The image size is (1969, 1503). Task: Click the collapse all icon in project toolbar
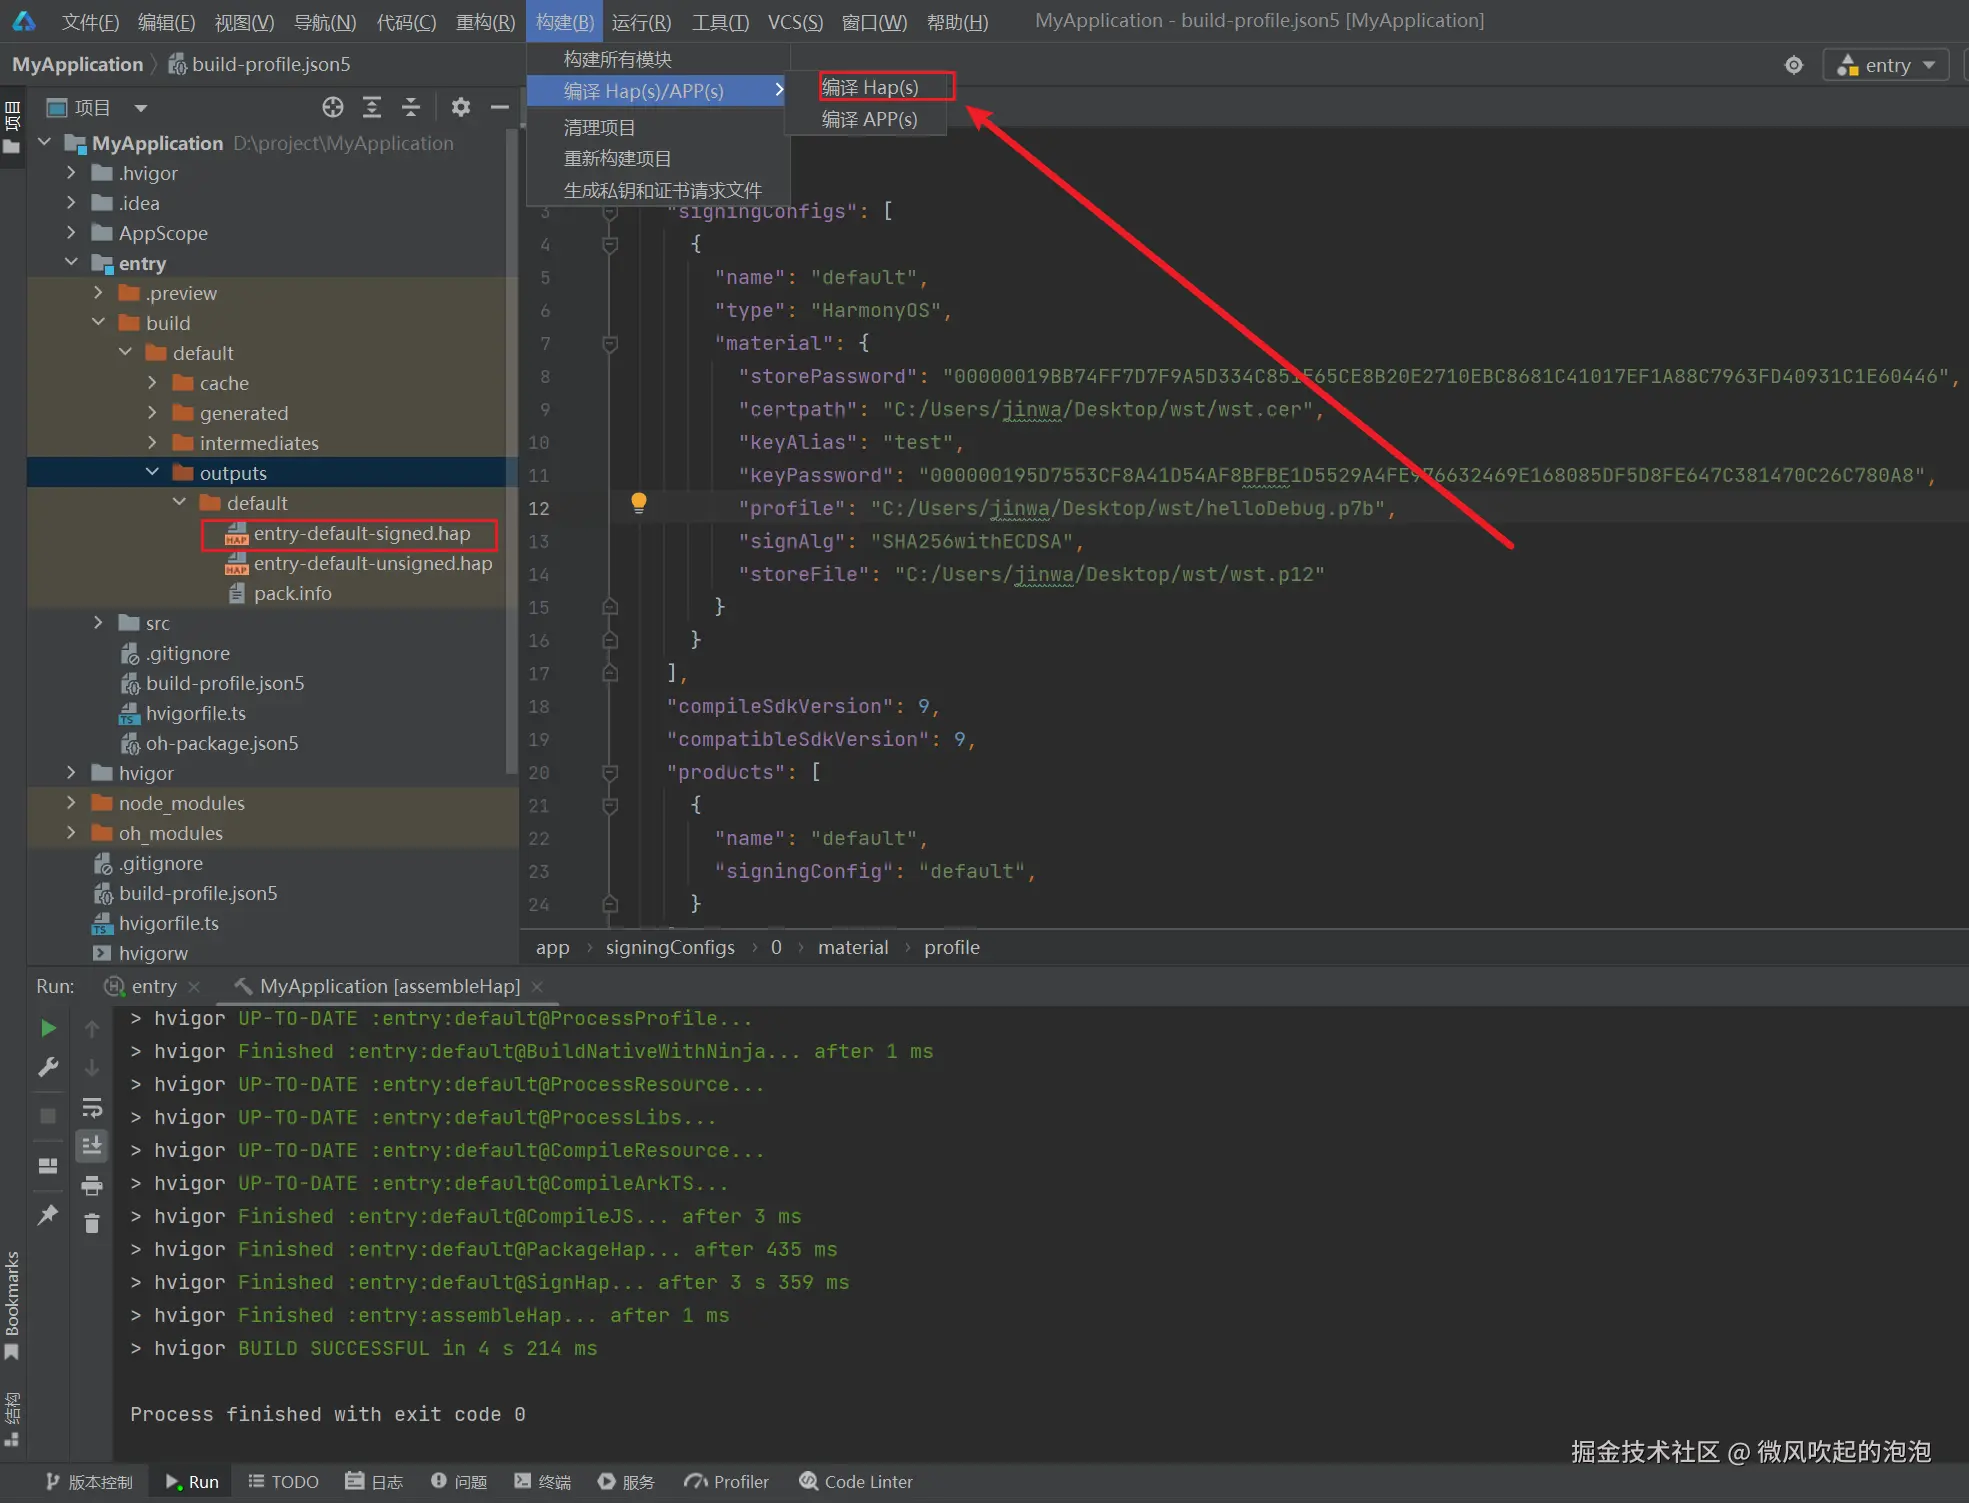pyautogui.click(x=411, y=107)
